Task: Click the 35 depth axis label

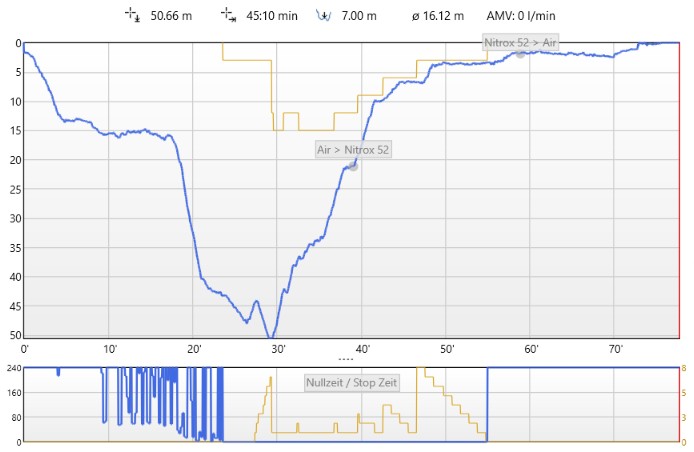Action: [x=15, y=247]
